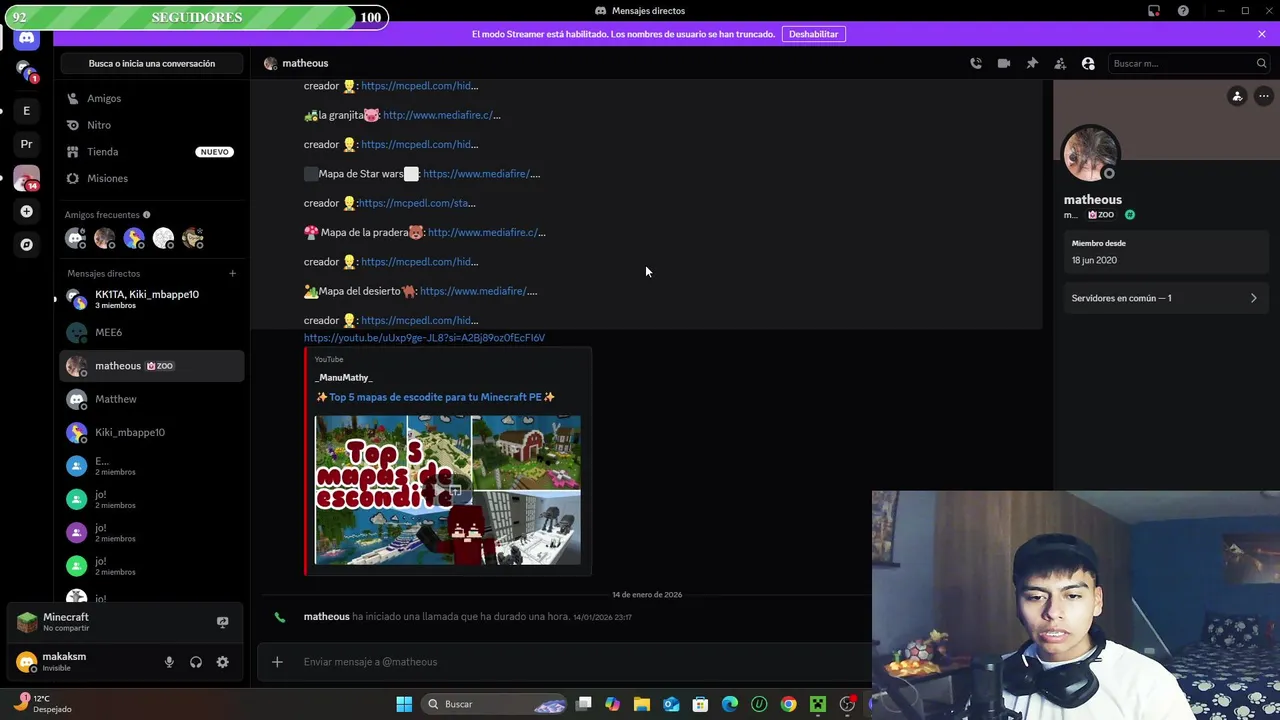Open Mapa del desierto mediafire link
1280x720 pixels.
[478, 291]
